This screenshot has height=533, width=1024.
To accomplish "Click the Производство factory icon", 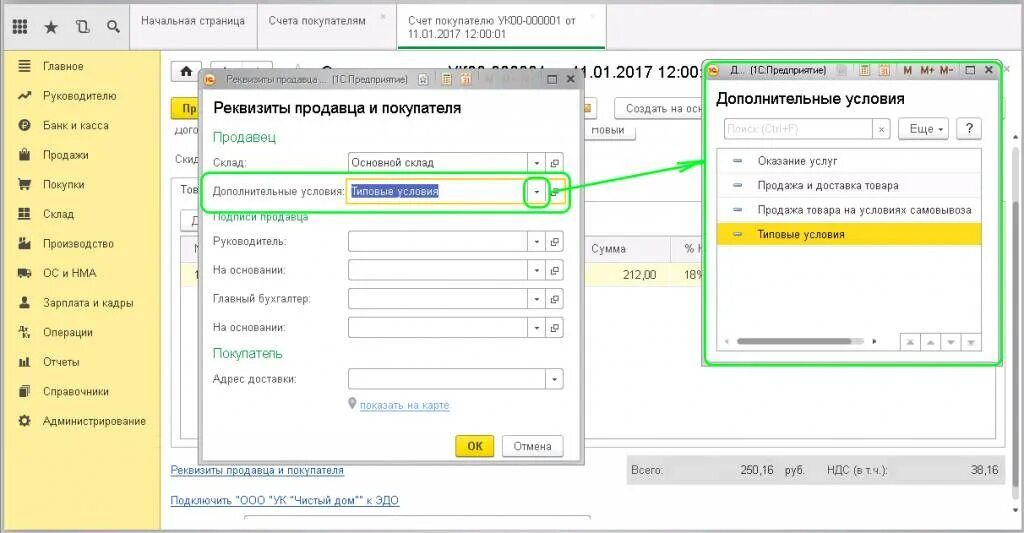I will point(24,244).
